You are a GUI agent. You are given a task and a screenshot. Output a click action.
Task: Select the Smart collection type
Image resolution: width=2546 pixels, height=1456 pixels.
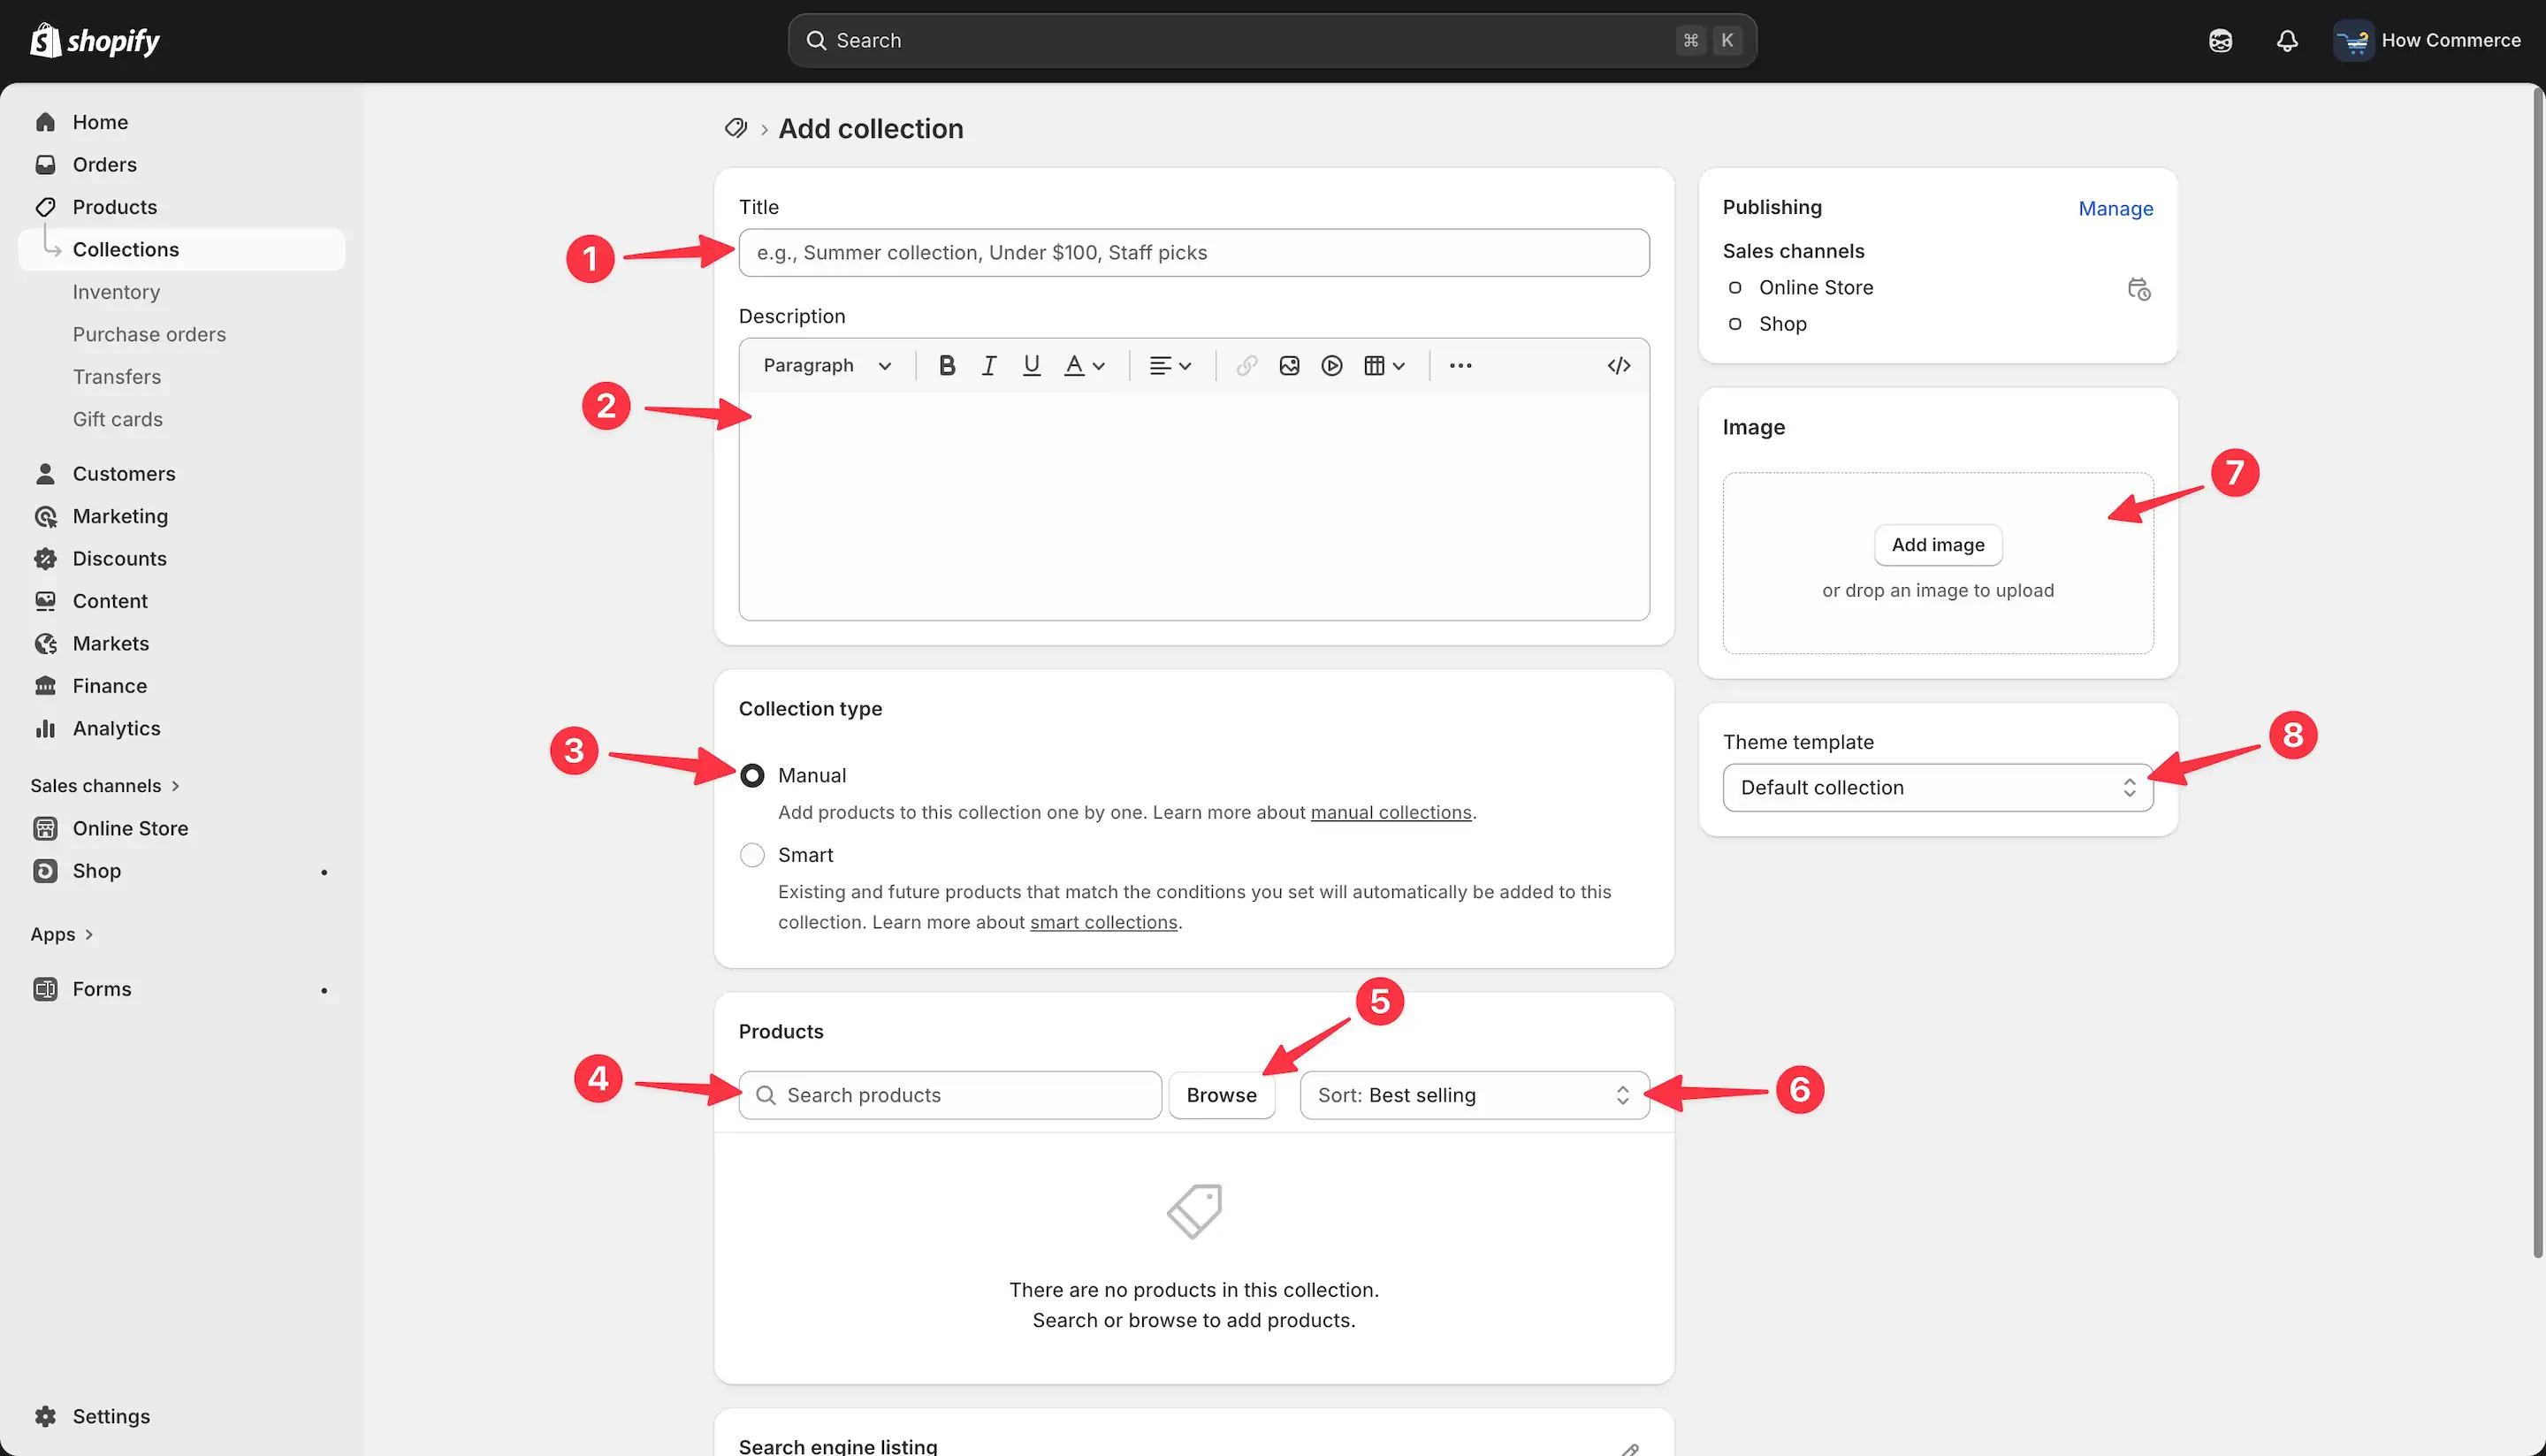(752, 855)
